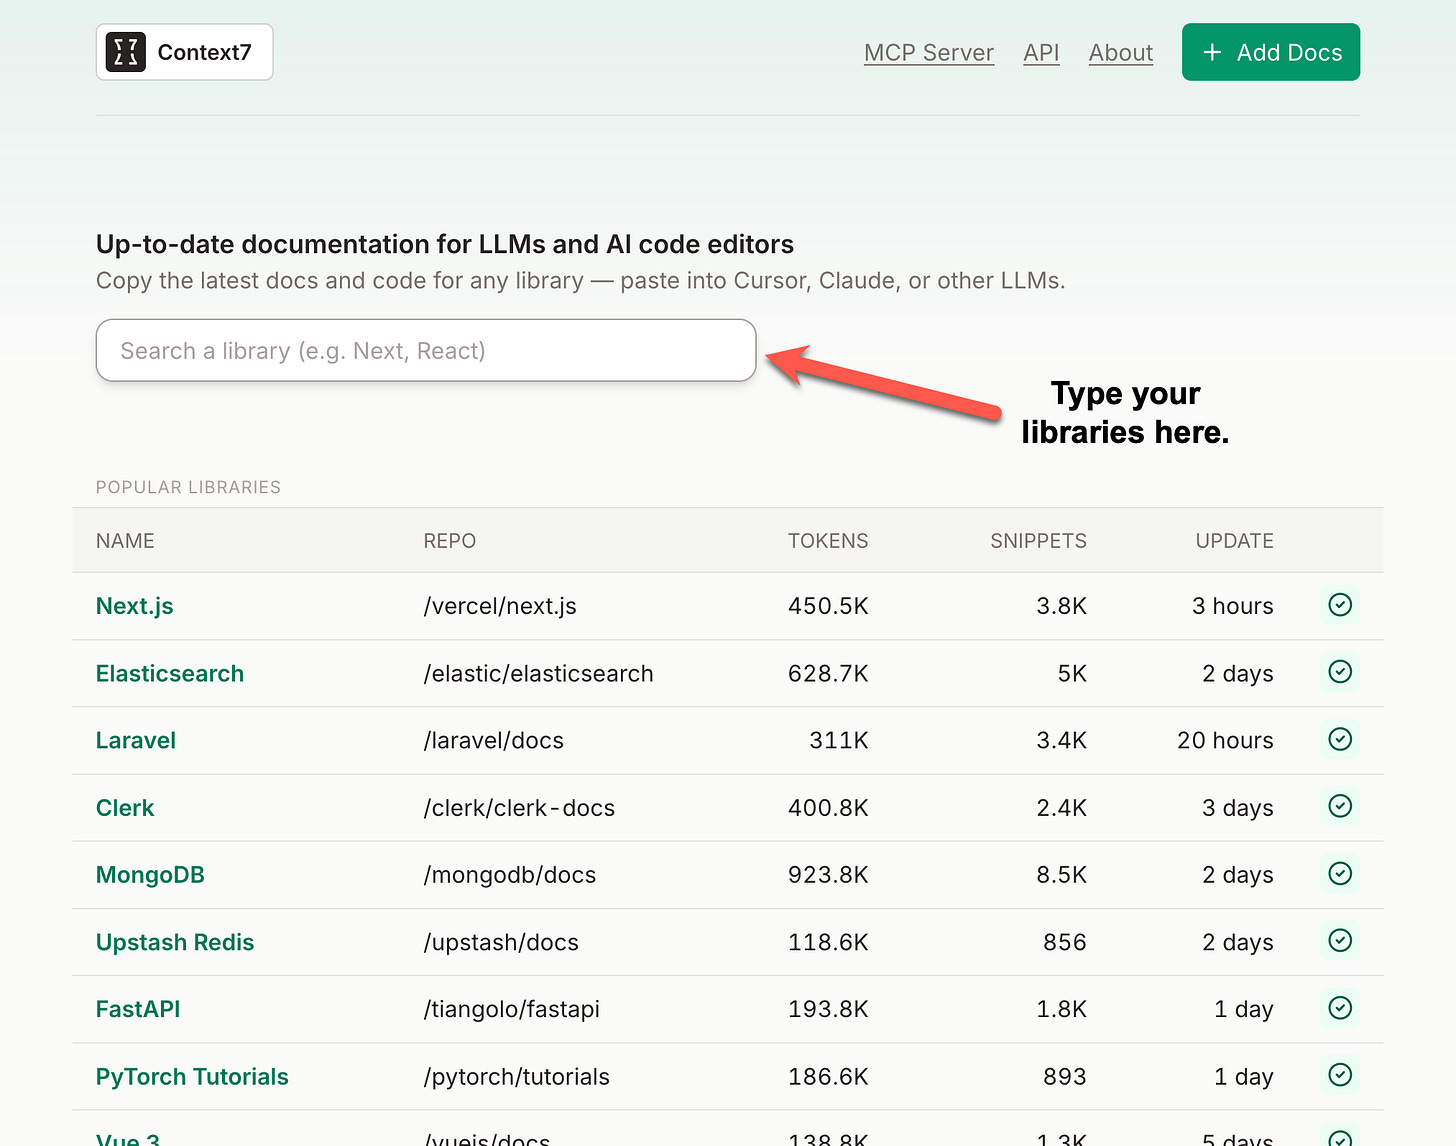This screenshot has width=1456, height=1146.
Task: Click the checkmark icon in Laravel row
Action: point(1340,739)
